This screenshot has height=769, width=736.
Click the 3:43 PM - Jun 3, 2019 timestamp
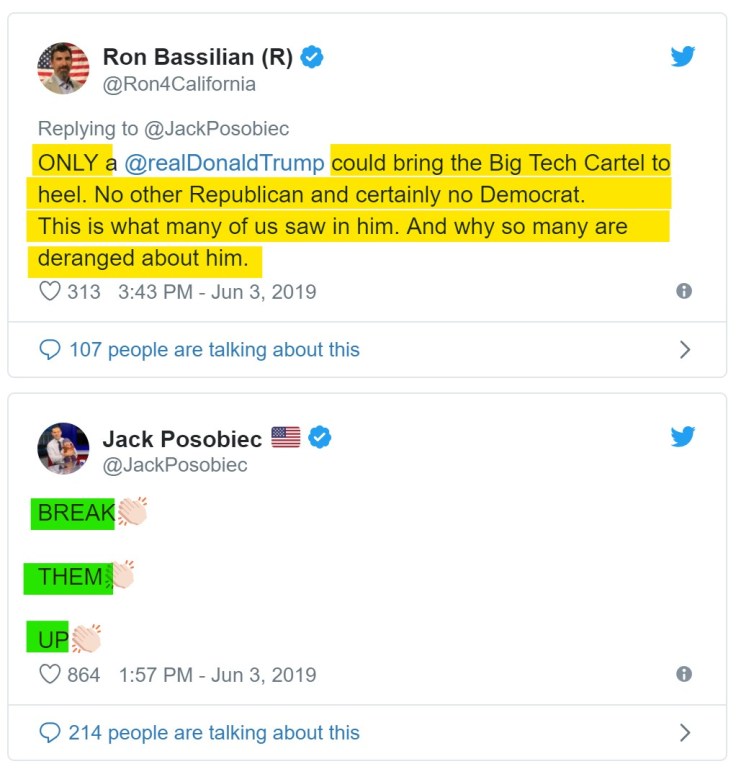(x=217, y=292)
